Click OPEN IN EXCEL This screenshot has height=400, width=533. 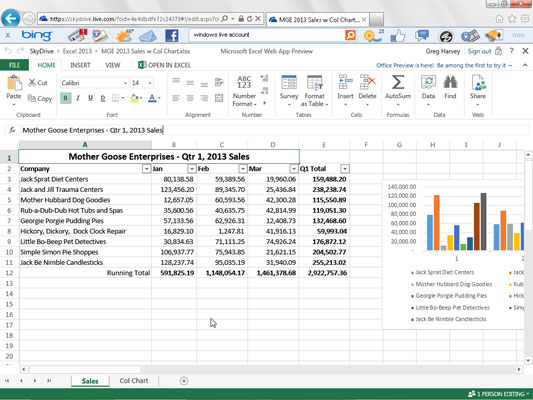click(165, 65)
